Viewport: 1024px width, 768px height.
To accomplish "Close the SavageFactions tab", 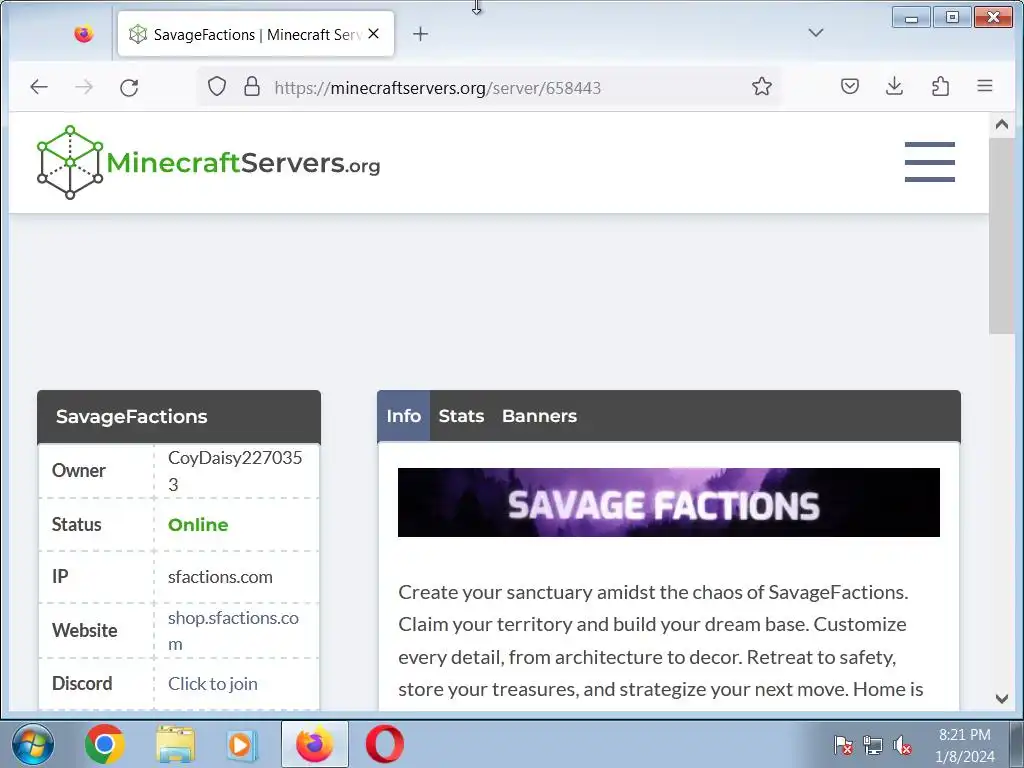I will pyautogui.click(x=374, y=34).
